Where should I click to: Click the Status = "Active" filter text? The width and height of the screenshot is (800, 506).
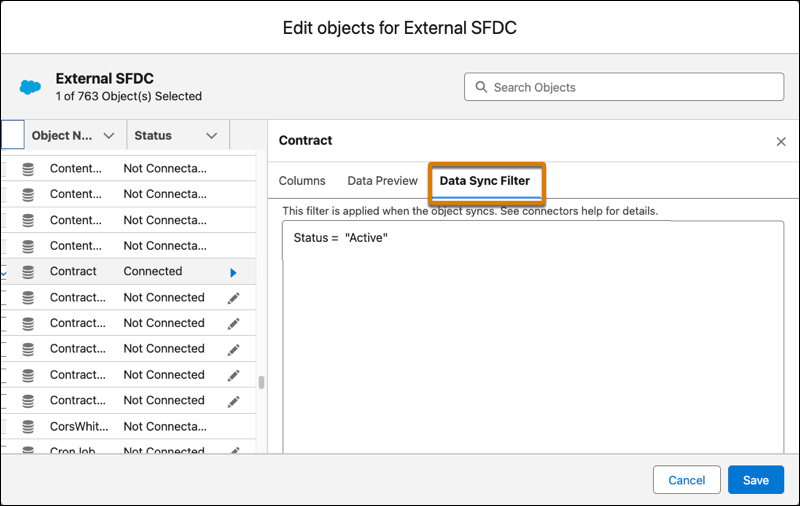click(x=340, y=238)
